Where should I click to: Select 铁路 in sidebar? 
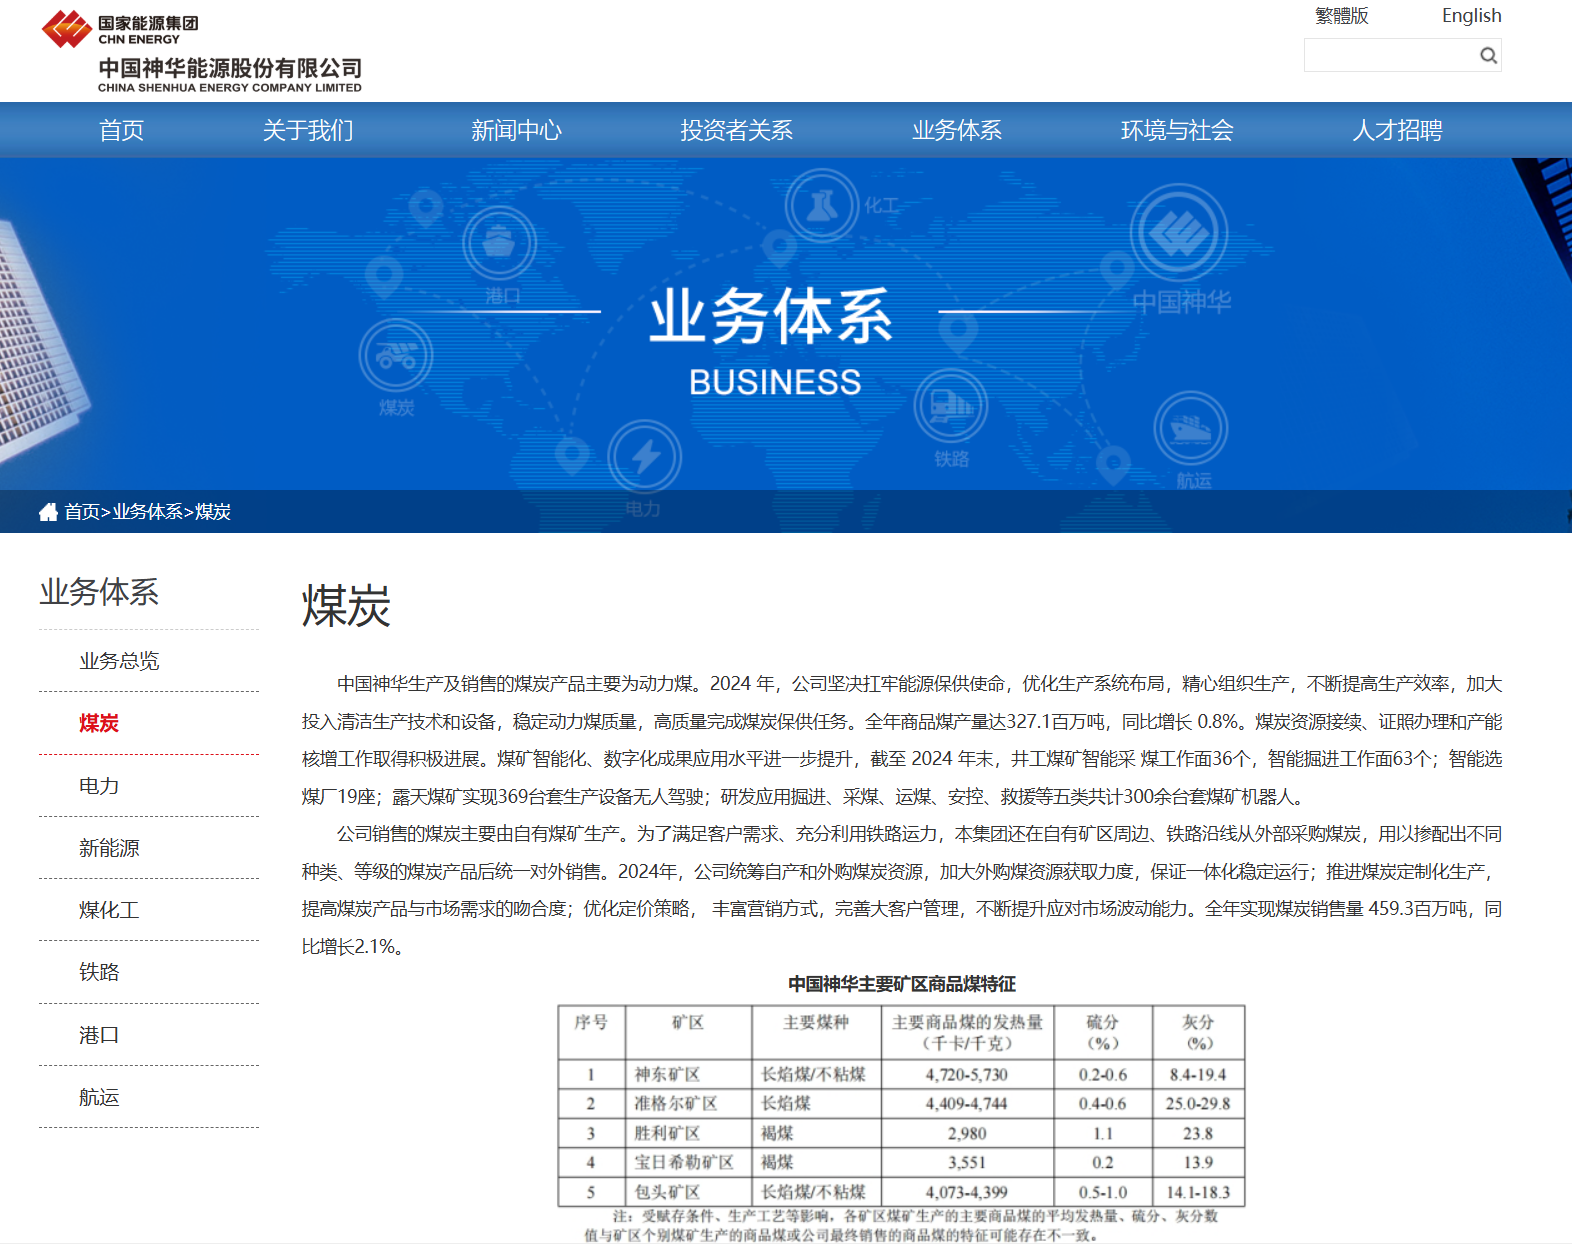tap(99, 972)
